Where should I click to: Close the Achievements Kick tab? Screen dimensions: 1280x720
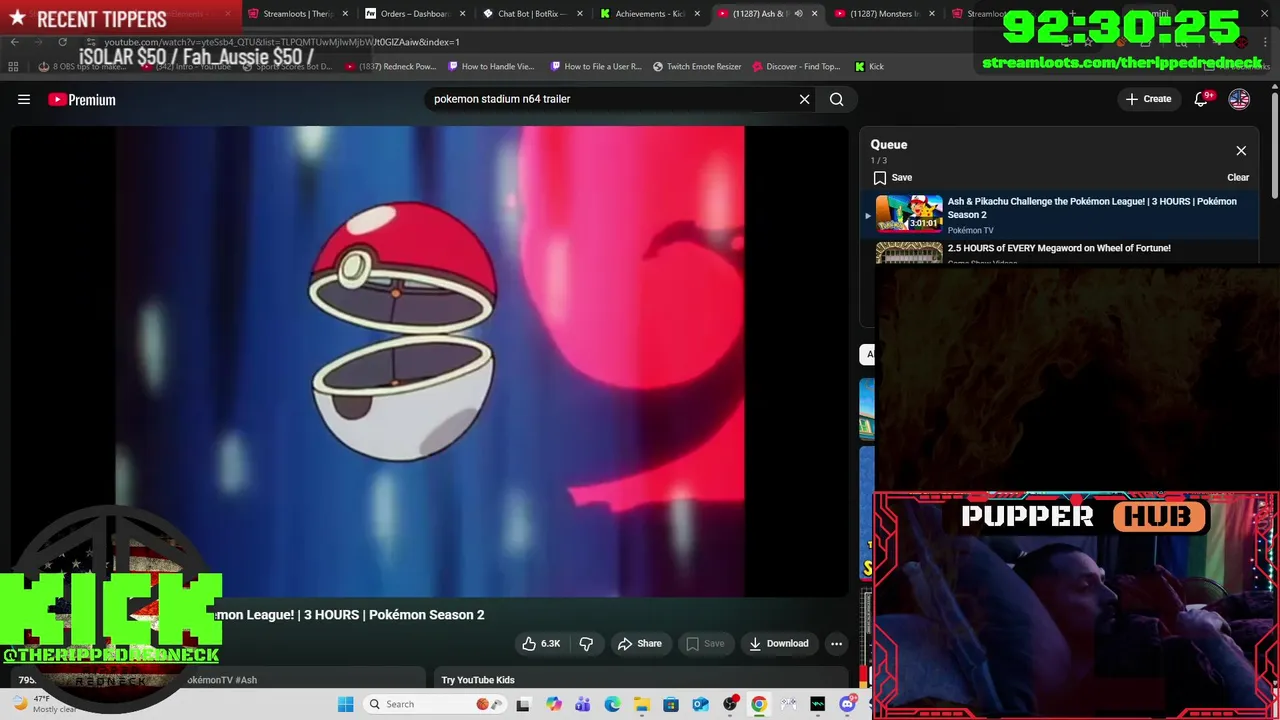pos(697,14)
